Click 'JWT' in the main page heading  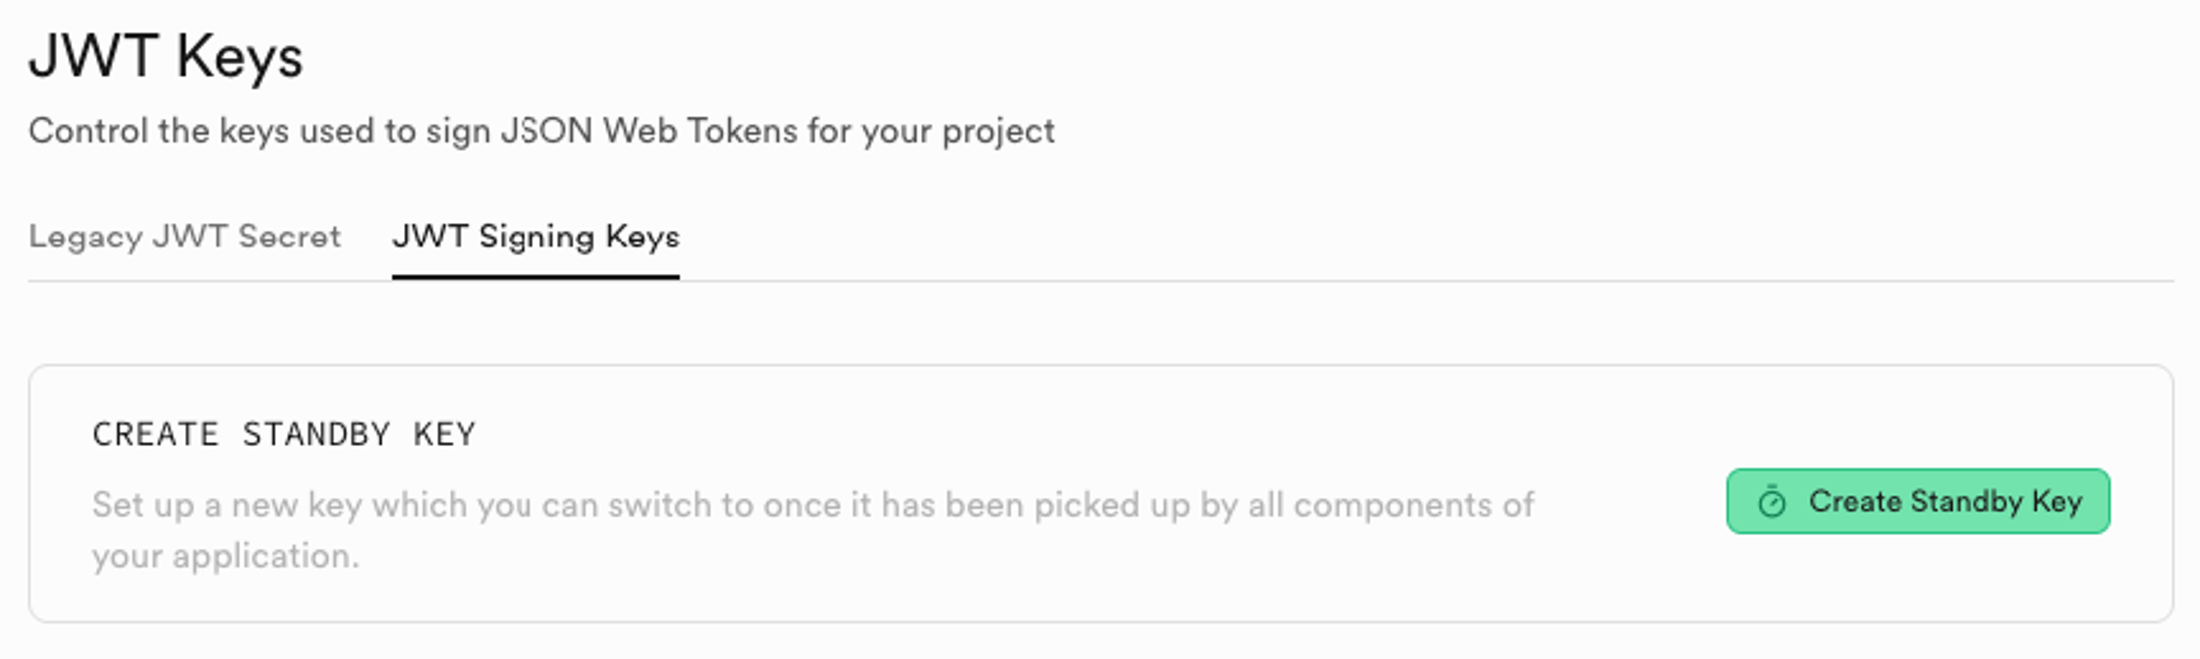click(93, 56)
